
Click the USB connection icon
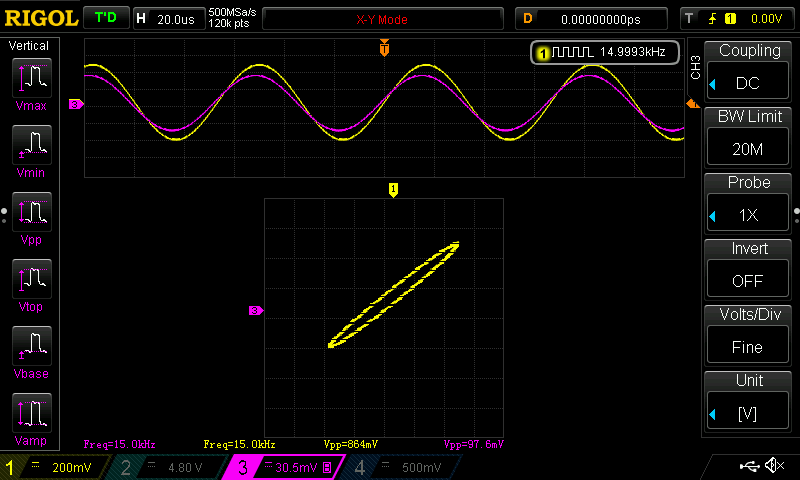pyautogui.click(x=749, y=465)
